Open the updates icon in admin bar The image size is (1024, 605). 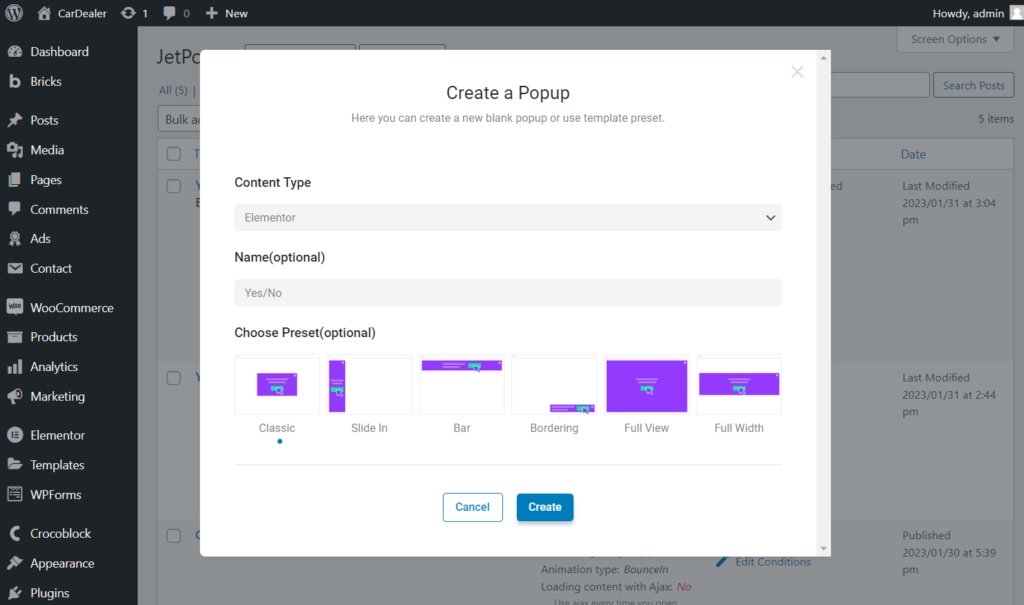[x=129, y=13]
